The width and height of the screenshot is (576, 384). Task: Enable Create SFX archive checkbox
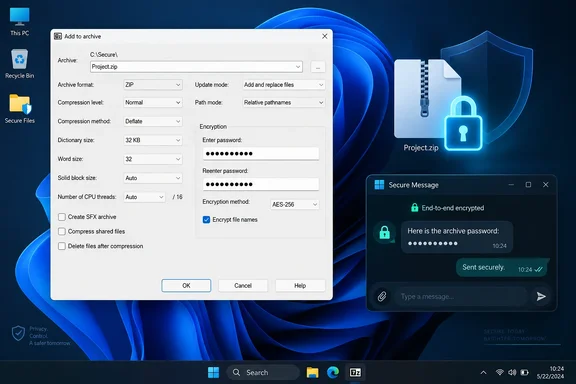pos(62,217)
